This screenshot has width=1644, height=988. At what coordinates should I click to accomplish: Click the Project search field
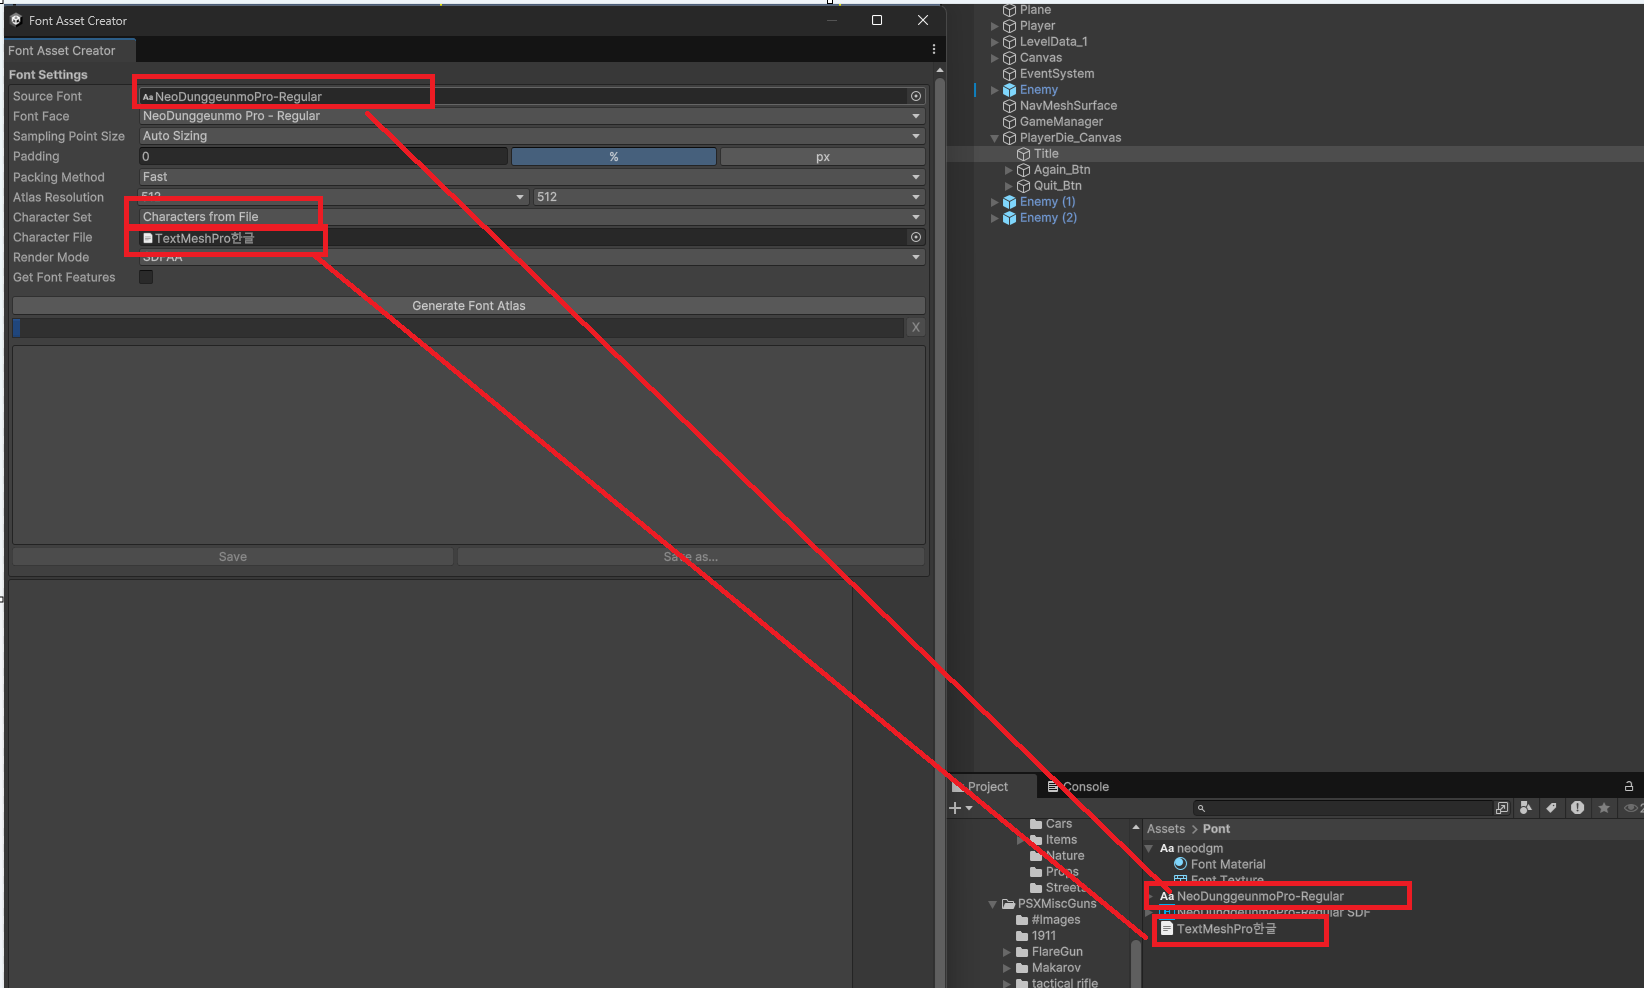[1342, 808]
